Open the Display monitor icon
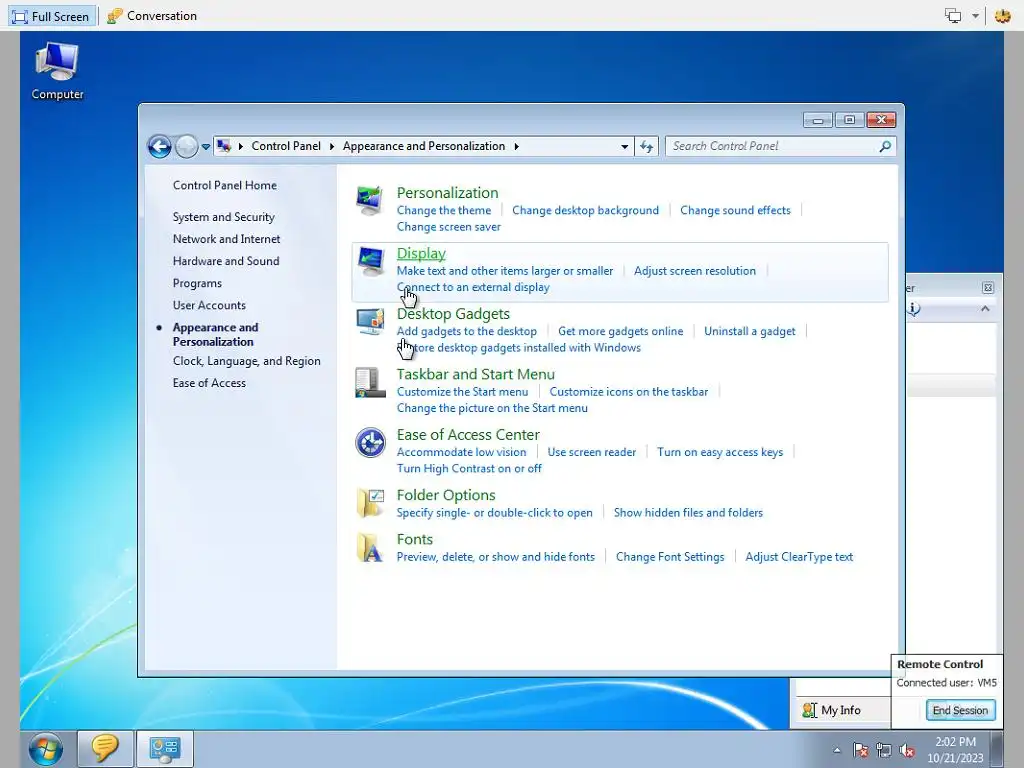 pos(370,261)
